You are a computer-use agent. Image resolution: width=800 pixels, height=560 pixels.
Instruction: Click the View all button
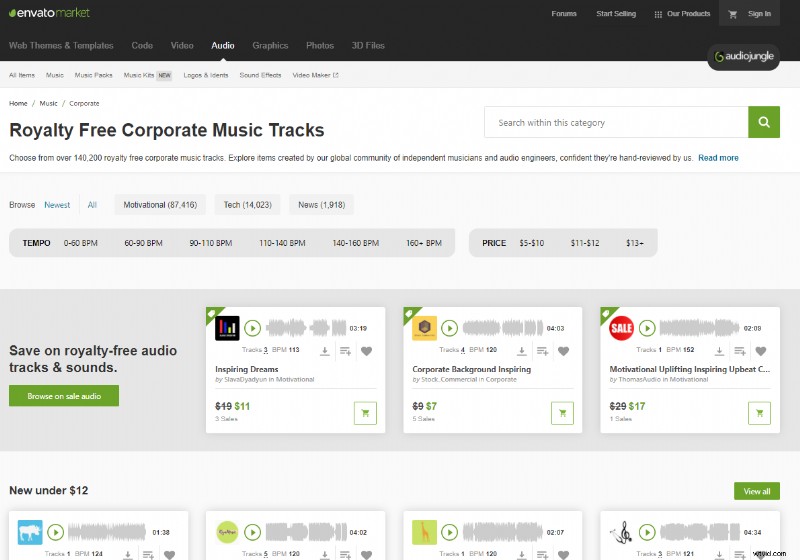(x=757, y=491)
